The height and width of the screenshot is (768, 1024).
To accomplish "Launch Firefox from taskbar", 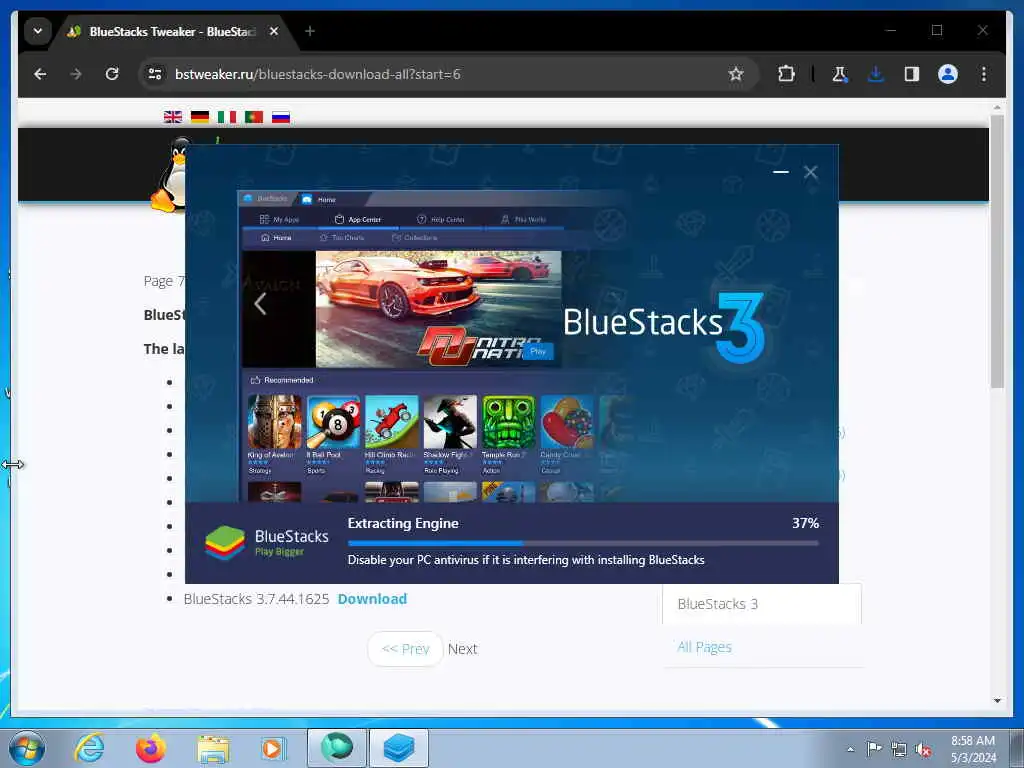I will [151, 748].
